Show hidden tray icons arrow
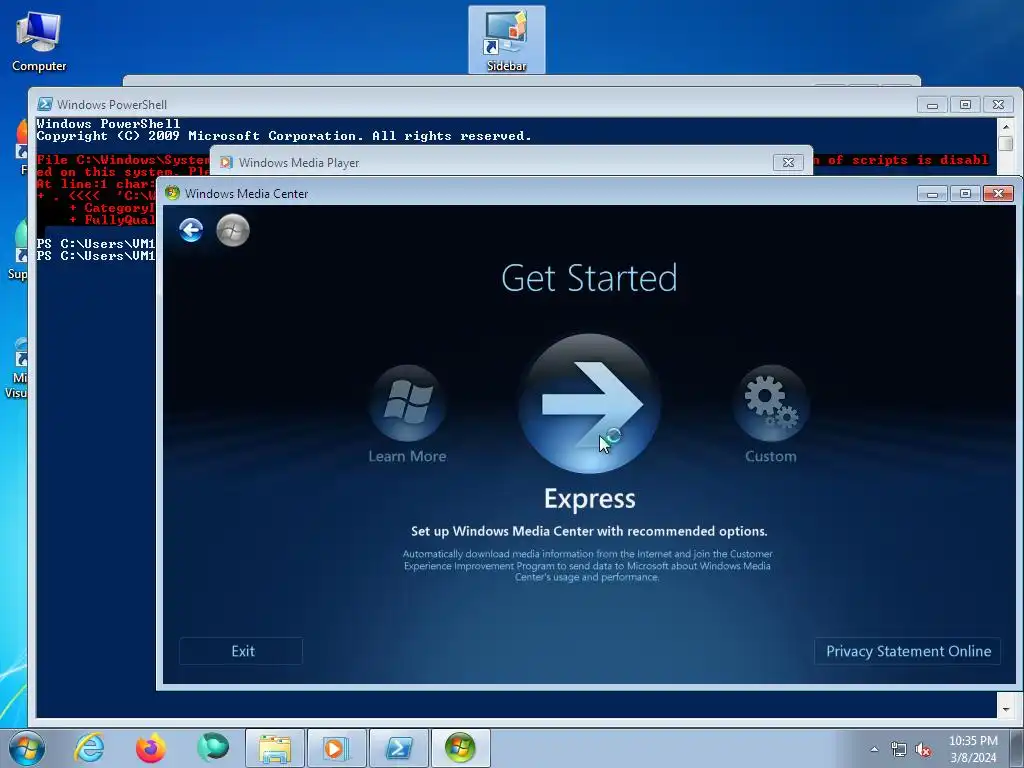Viewport: 1024px width, 768px height. [x=874, y=749]
